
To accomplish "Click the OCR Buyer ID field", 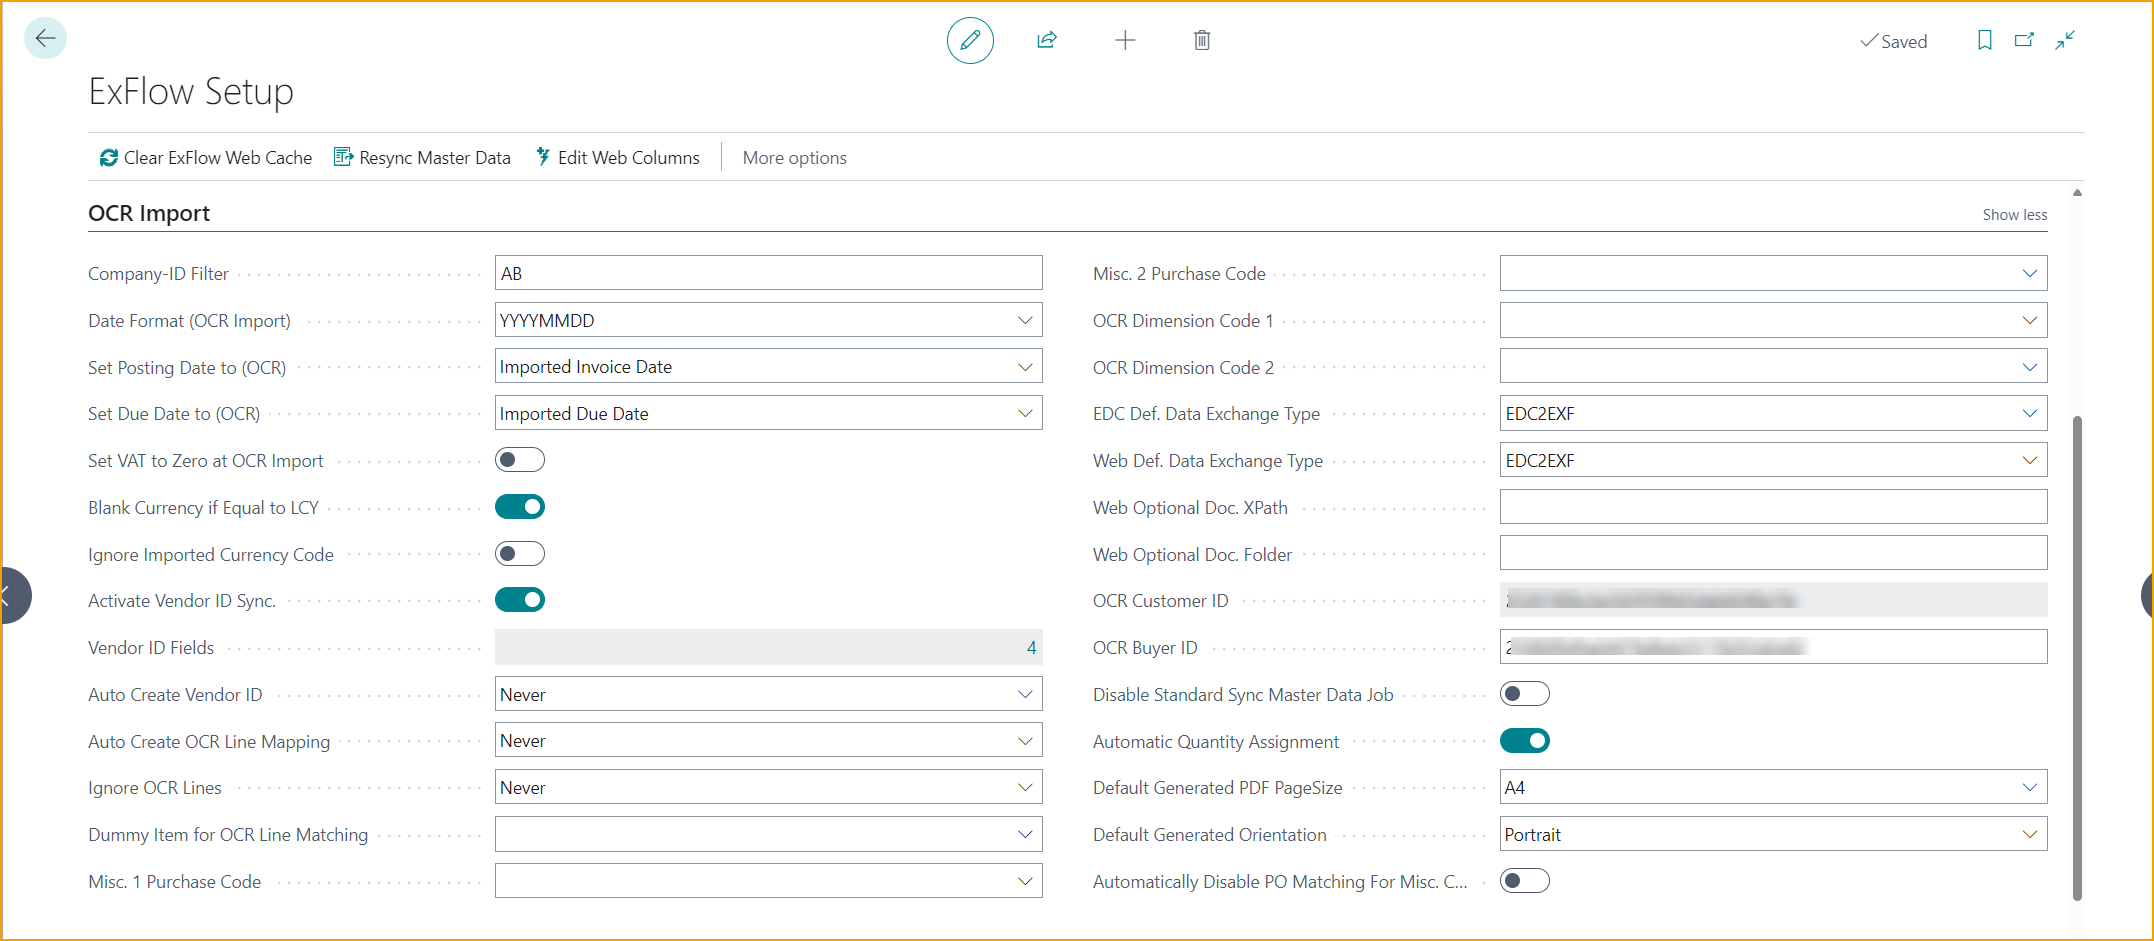I will 1773,647.
